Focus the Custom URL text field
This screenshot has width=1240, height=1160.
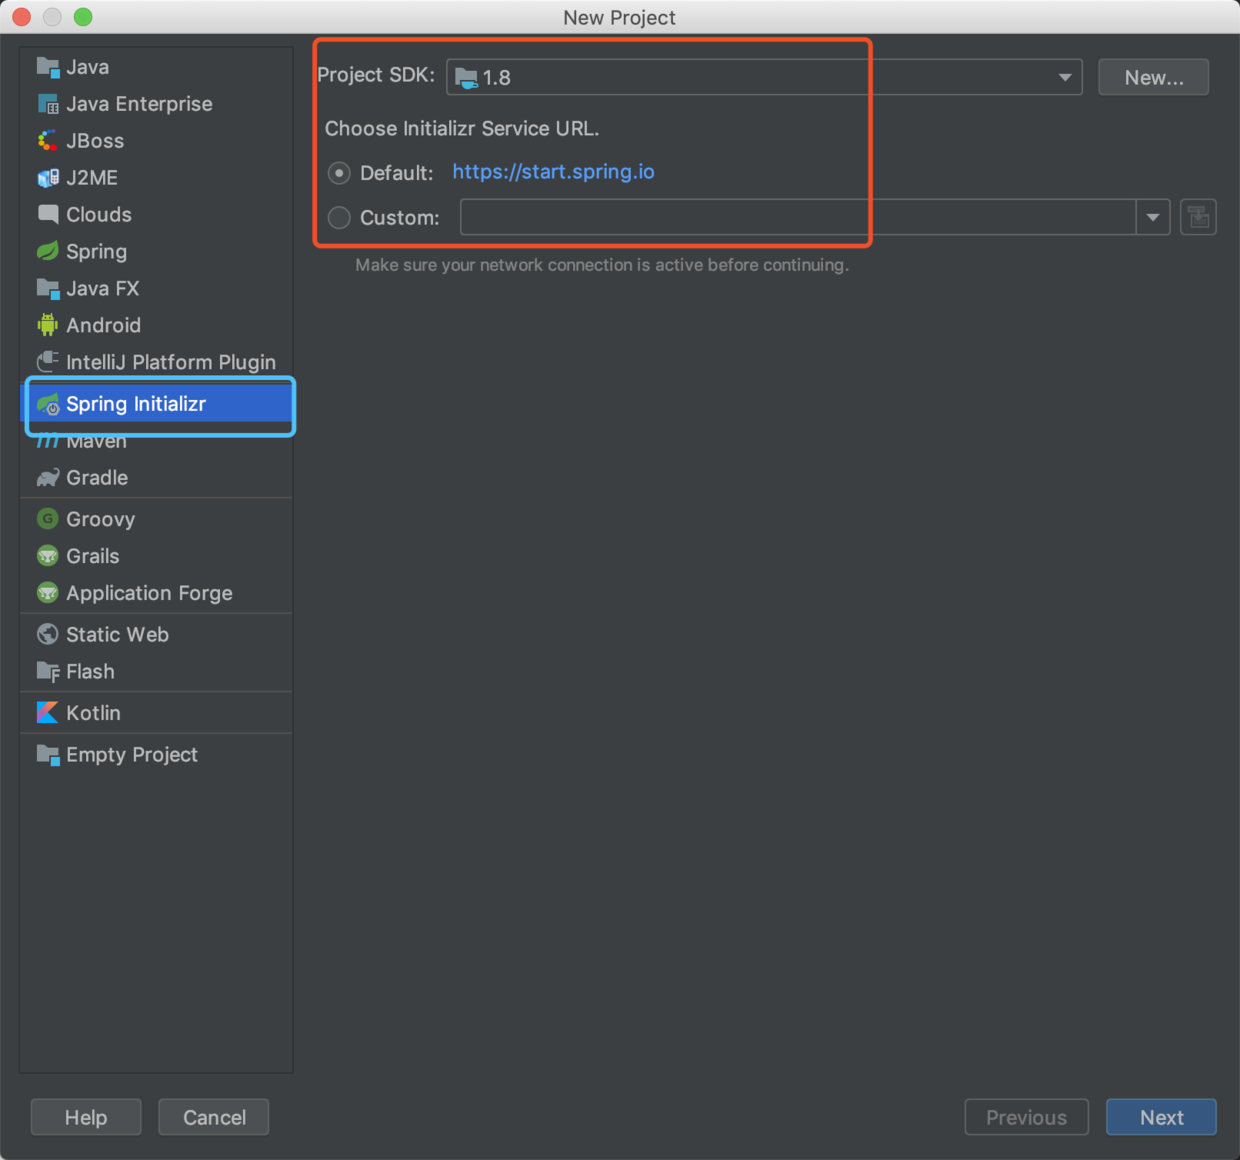pyautogui.click(x=798, y=217)
